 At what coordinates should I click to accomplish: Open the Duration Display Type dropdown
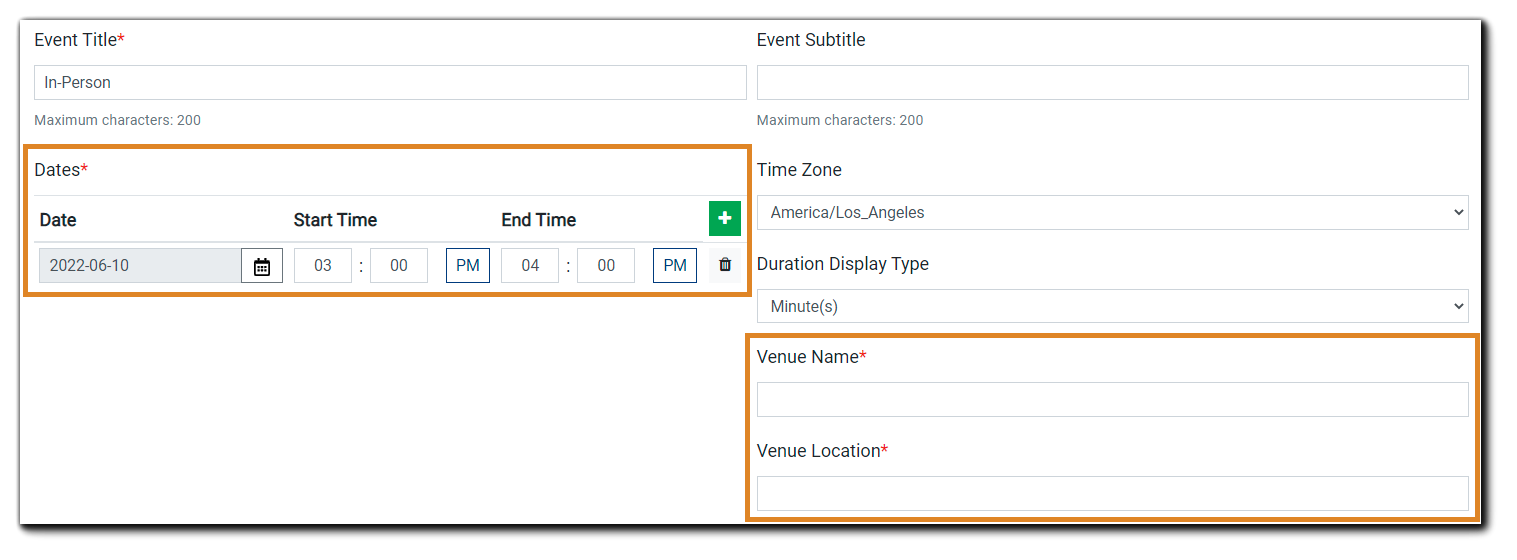[1112, 306]
